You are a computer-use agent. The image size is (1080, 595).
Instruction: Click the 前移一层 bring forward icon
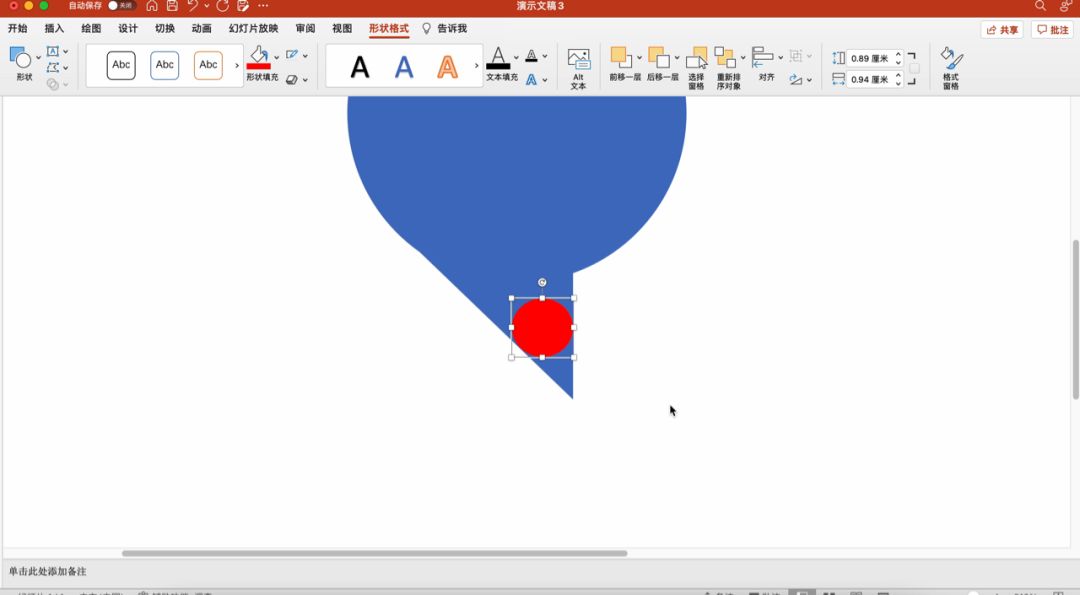pyautogui.click(x=621, y=57)
